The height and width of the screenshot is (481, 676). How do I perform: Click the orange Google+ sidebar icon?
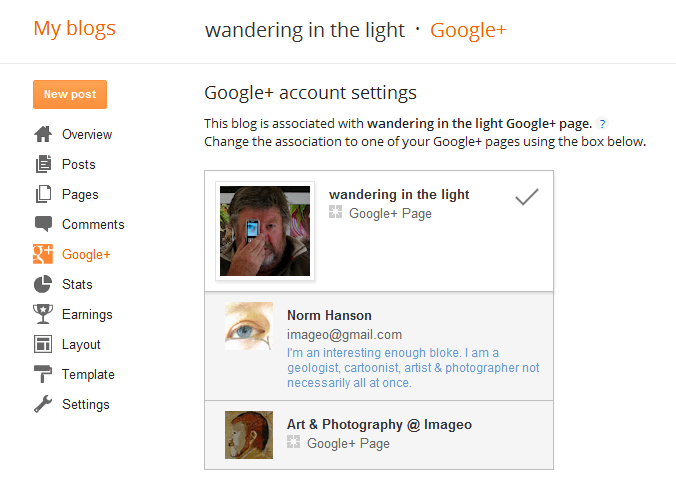[x=43, y=254]
